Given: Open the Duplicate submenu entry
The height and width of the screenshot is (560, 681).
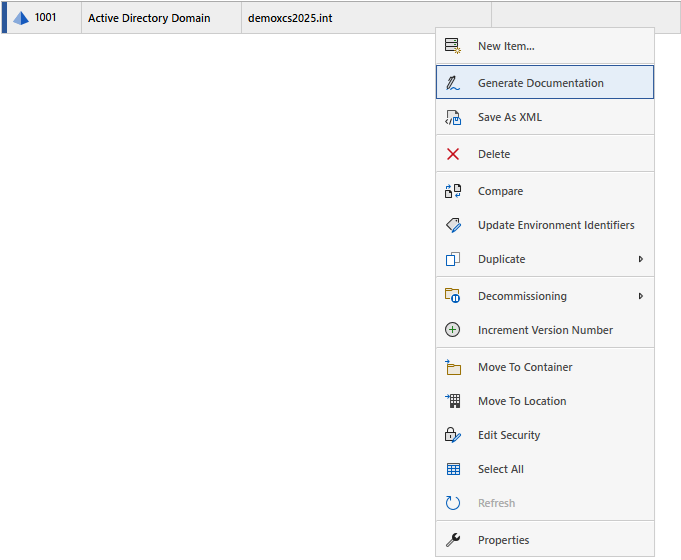Looking at the screenshot, I should click(x=501, y=259).
